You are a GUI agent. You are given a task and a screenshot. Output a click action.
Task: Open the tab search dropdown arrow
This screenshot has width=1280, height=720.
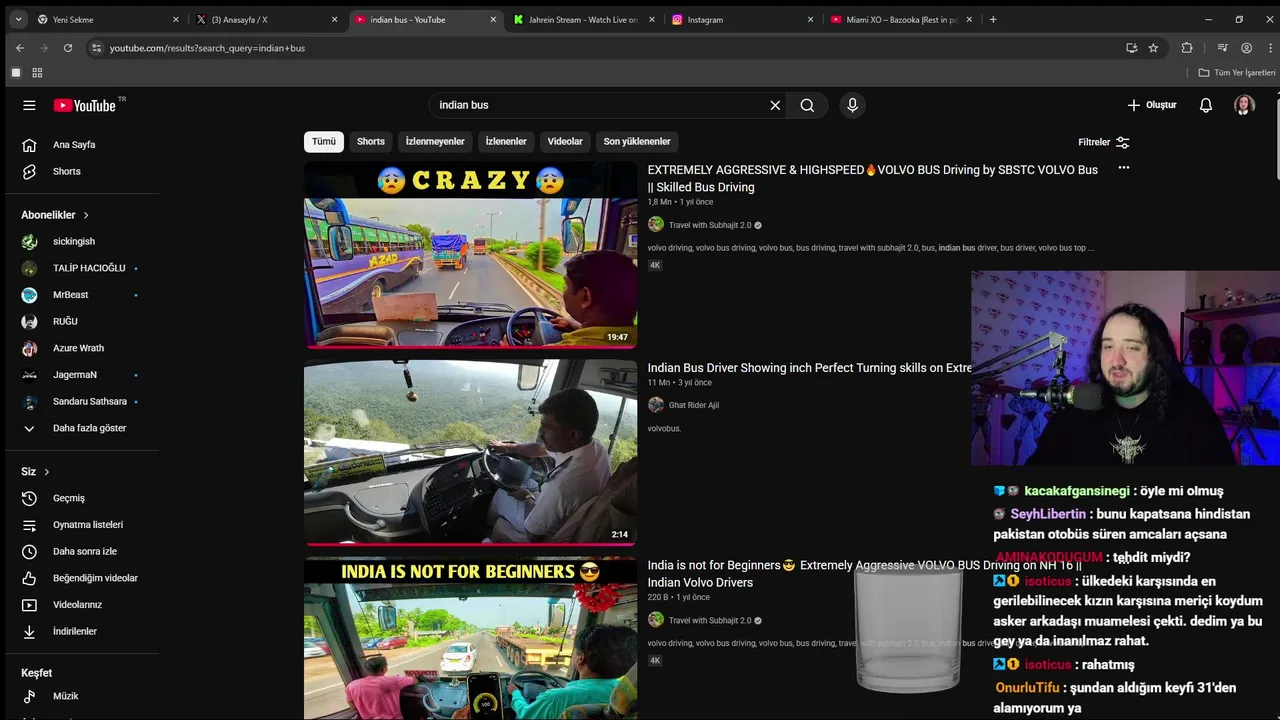18,19
